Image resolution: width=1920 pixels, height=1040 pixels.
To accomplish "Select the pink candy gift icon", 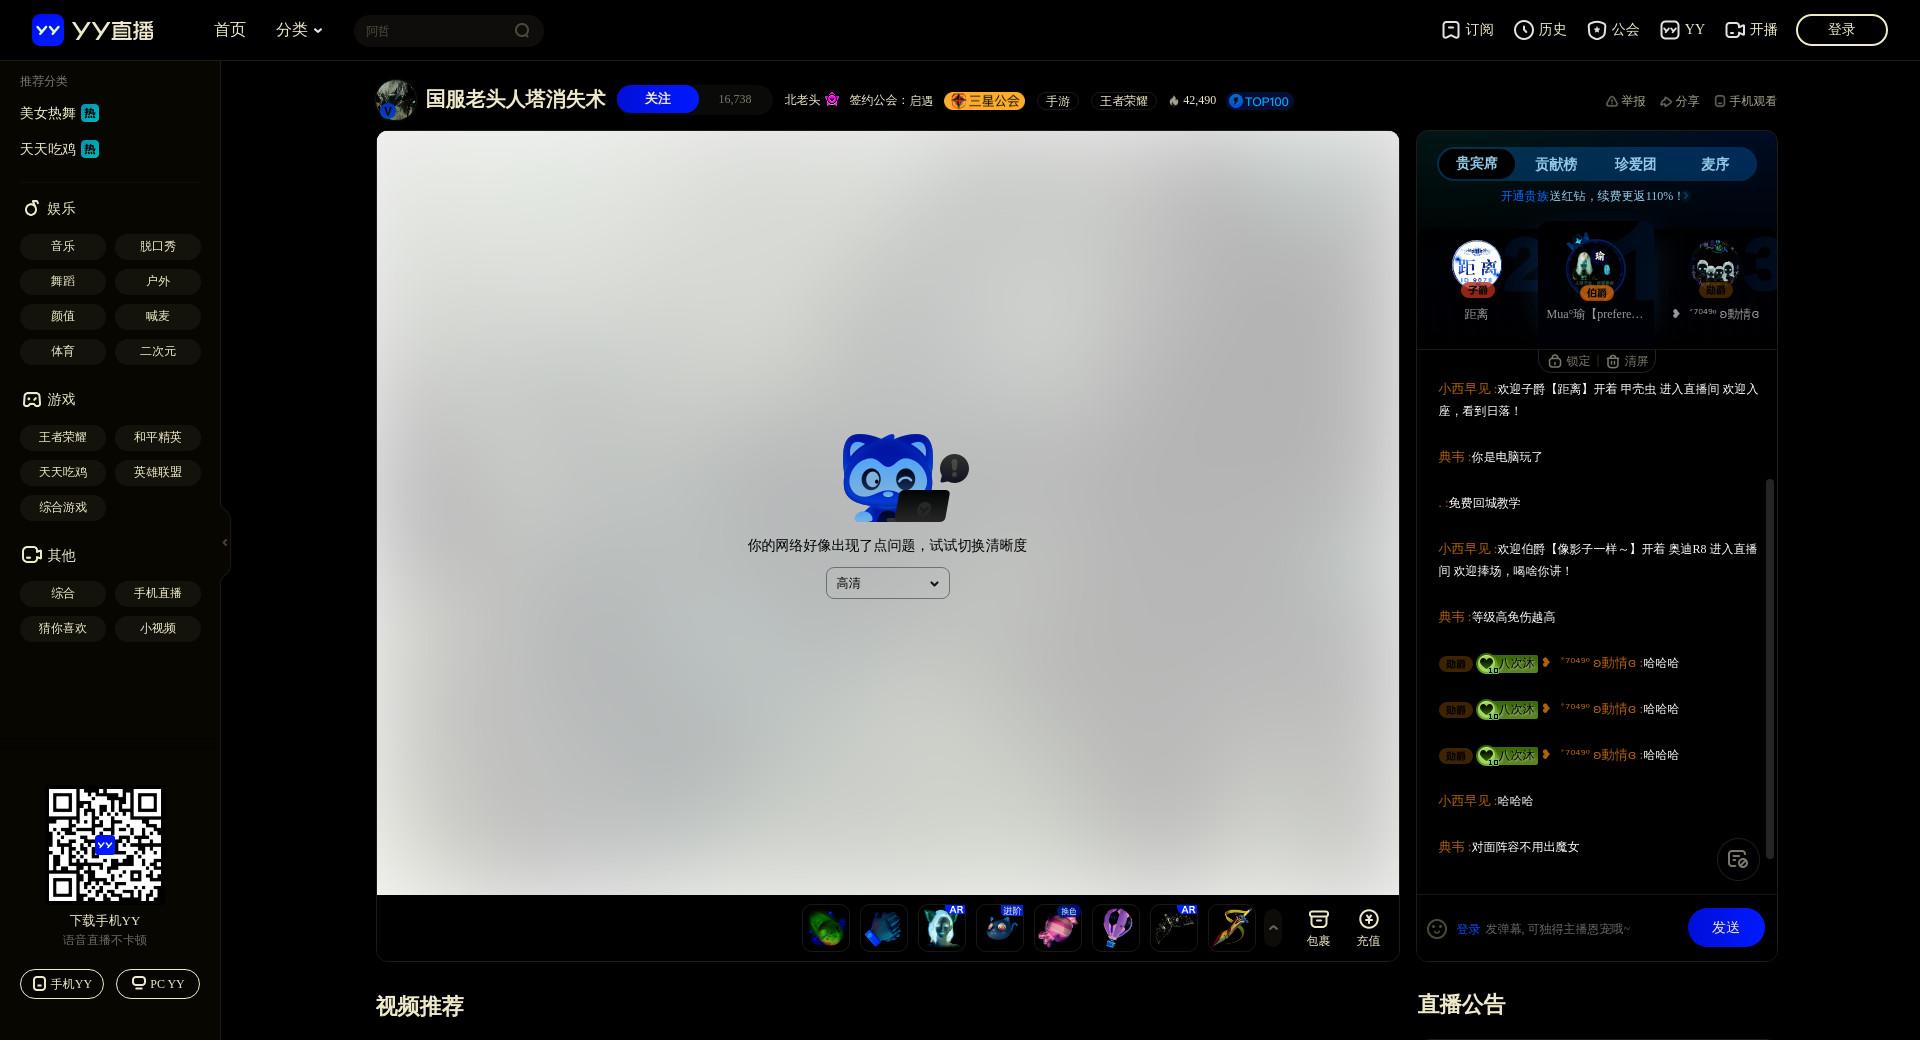I will [1058, 928].
